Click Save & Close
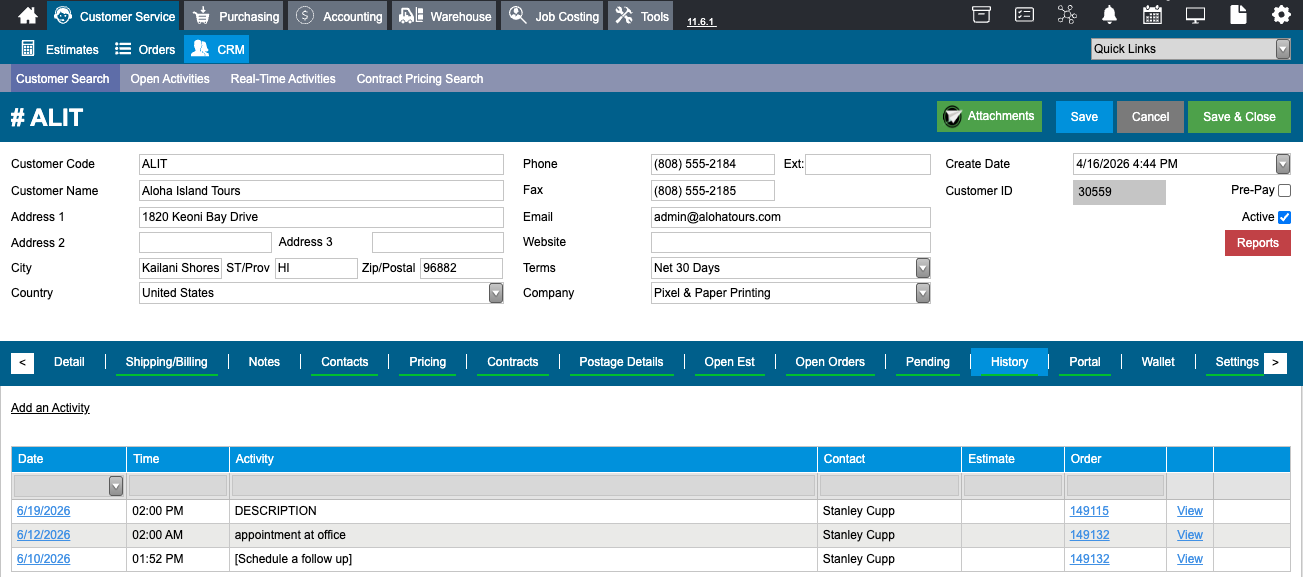1303x577 pixels. coord(1239,117)
